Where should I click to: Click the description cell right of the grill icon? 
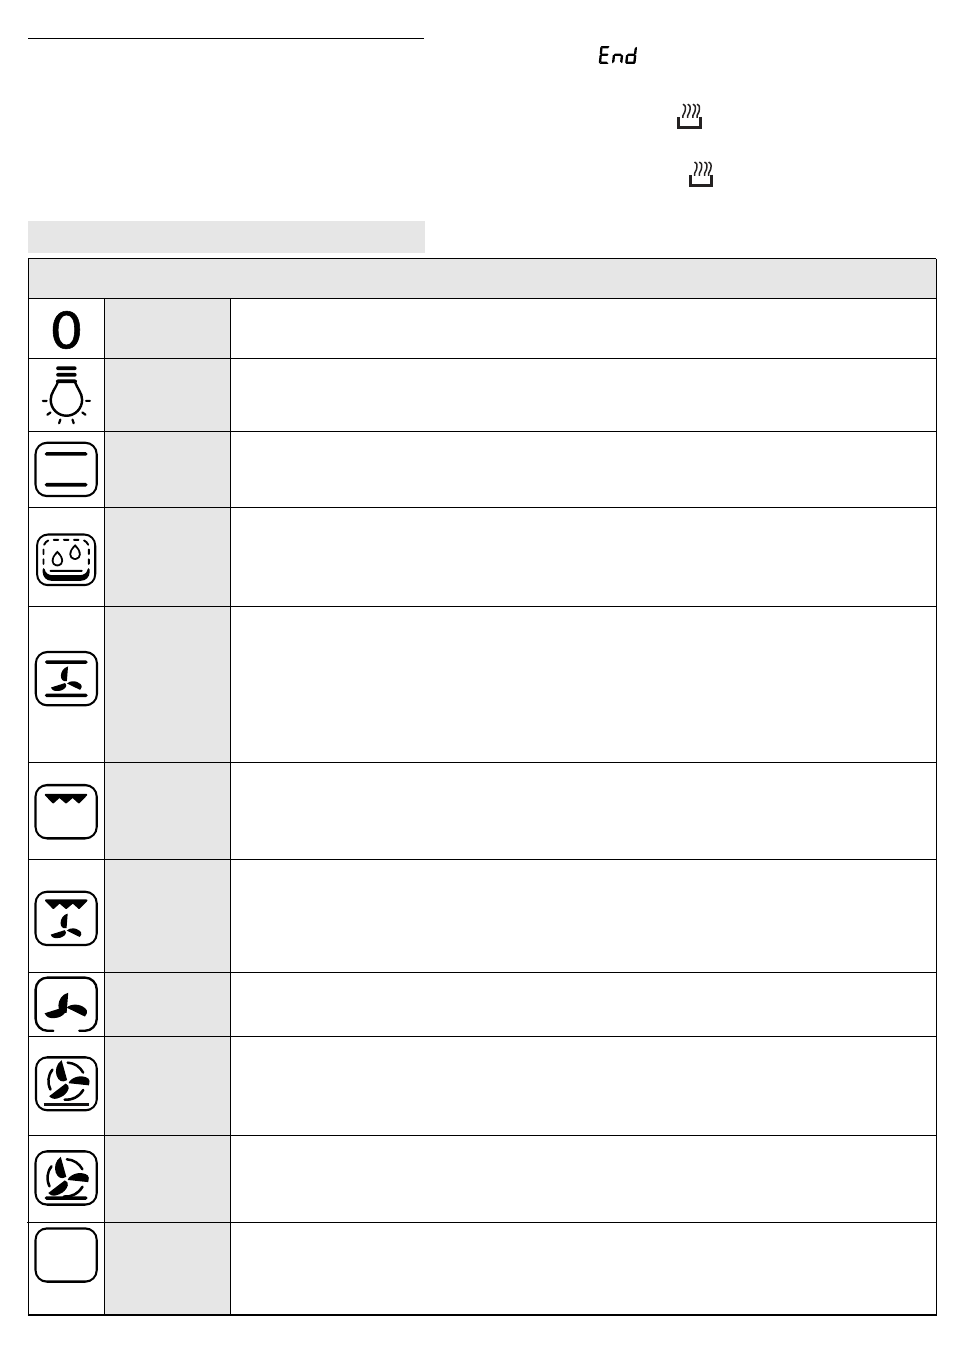(583, 811)
